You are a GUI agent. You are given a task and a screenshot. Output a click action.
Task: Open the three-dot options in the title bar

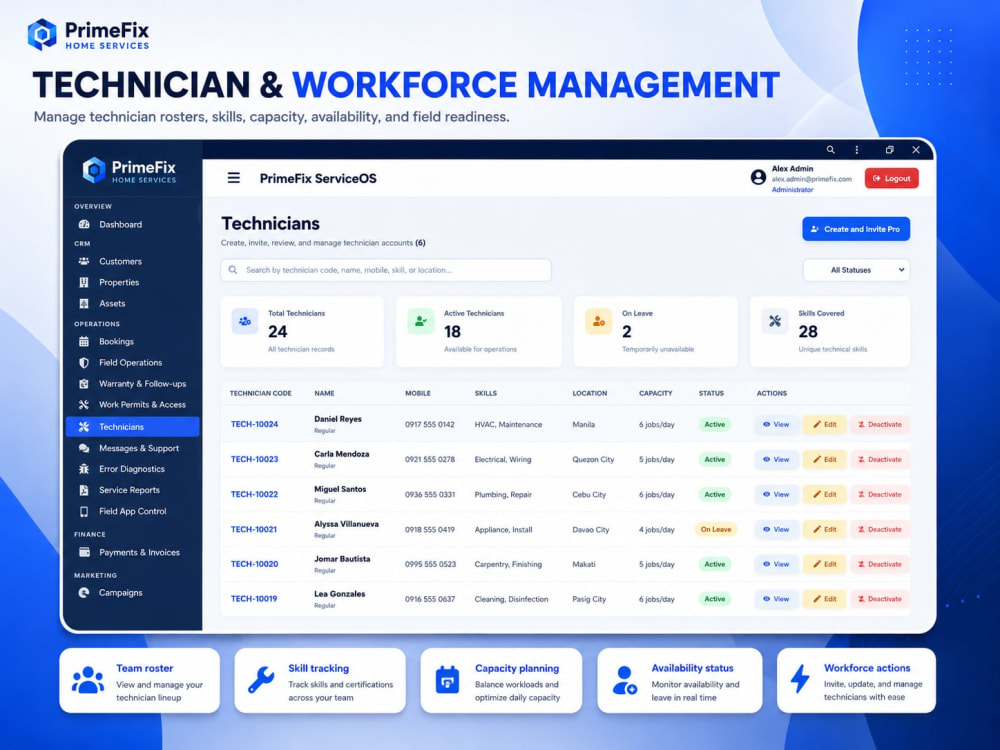(x=857, y=150)
